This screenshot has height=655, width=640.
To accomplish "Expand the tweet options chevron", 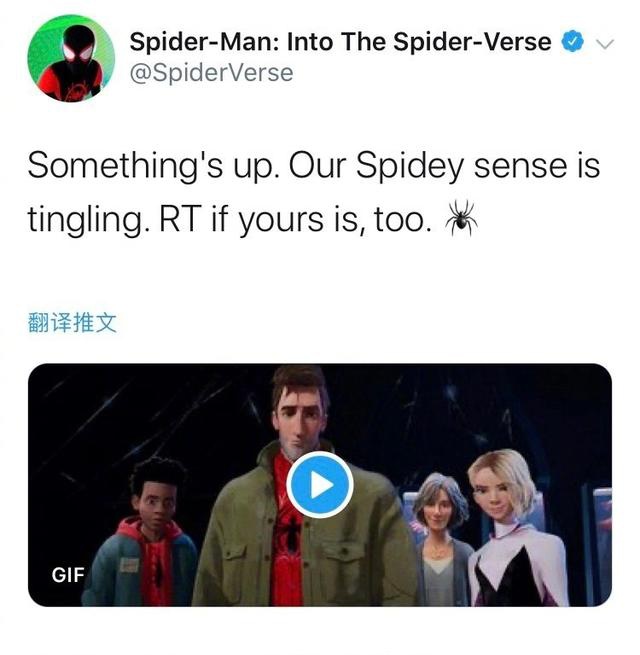I will [x=605, y=43].
